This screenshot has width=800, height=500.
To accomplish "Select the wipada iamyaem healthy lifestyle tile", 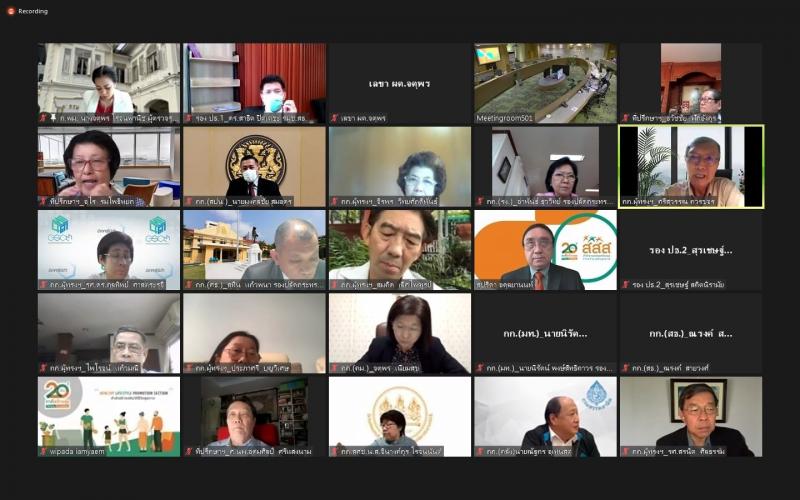I will (x=109, y=416).
